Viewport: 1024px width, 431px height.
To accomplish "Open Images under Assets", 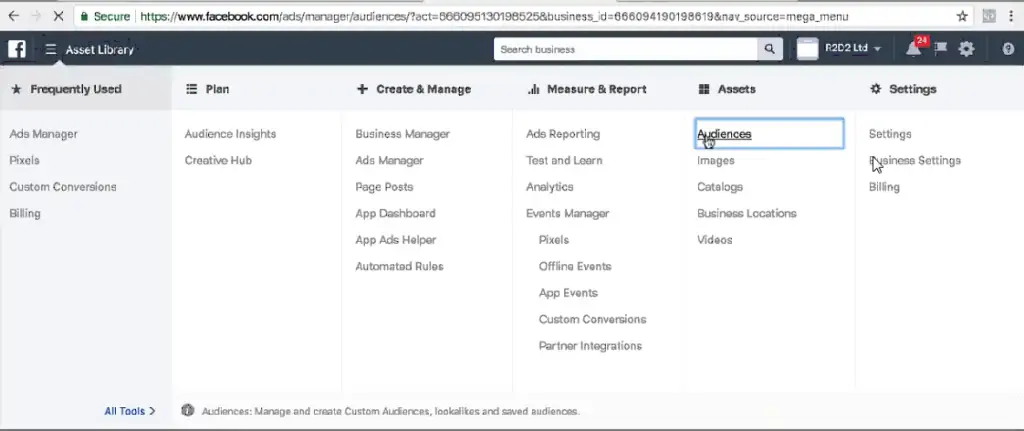I will [716, 160].
